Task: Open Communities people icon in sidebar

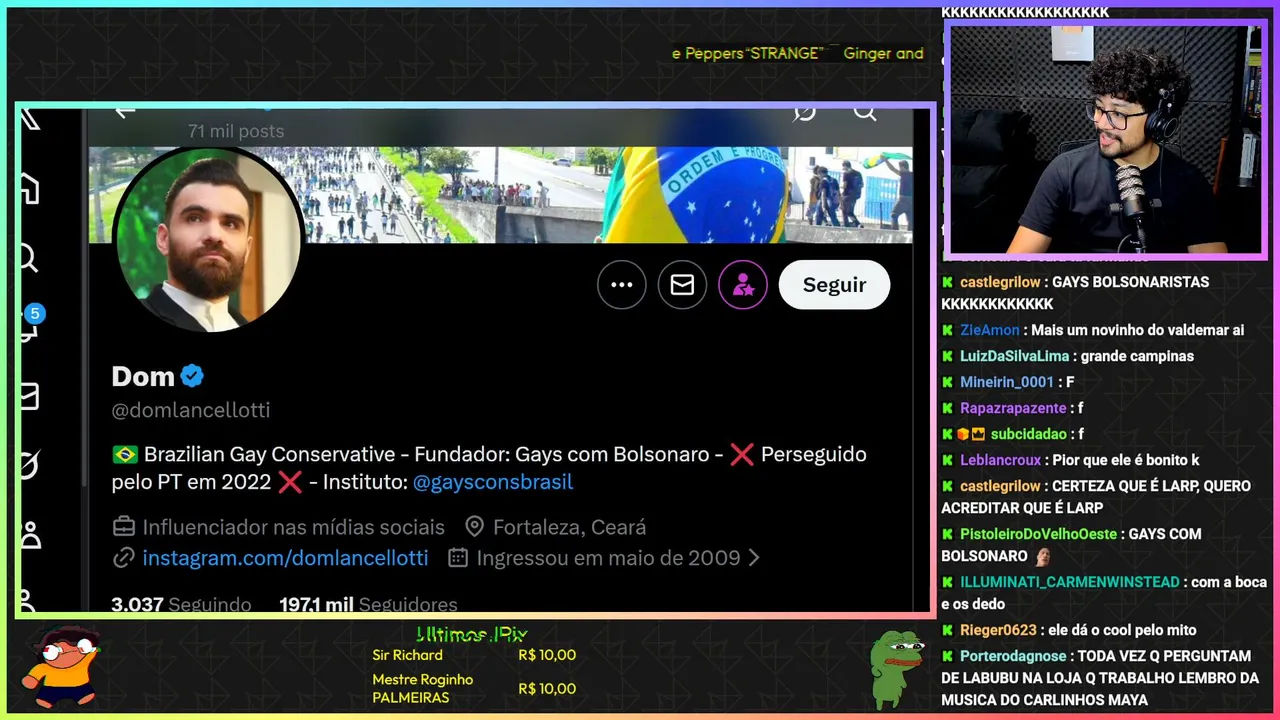Action: (30, 534)
